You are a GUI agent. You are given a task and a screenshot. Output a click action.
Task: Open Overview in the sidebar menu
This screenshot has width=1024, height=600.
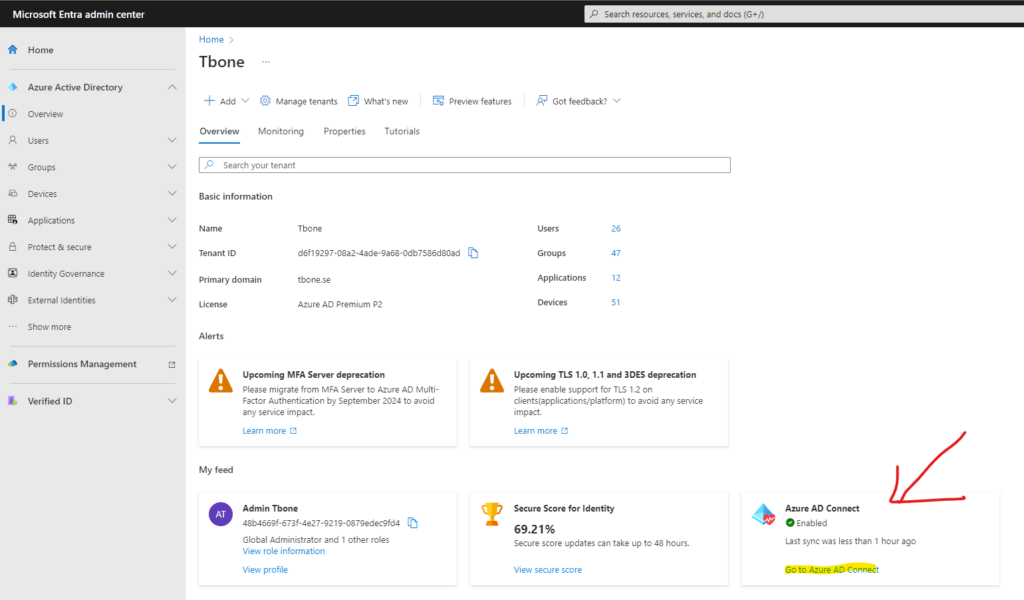[x=45, y=114]
